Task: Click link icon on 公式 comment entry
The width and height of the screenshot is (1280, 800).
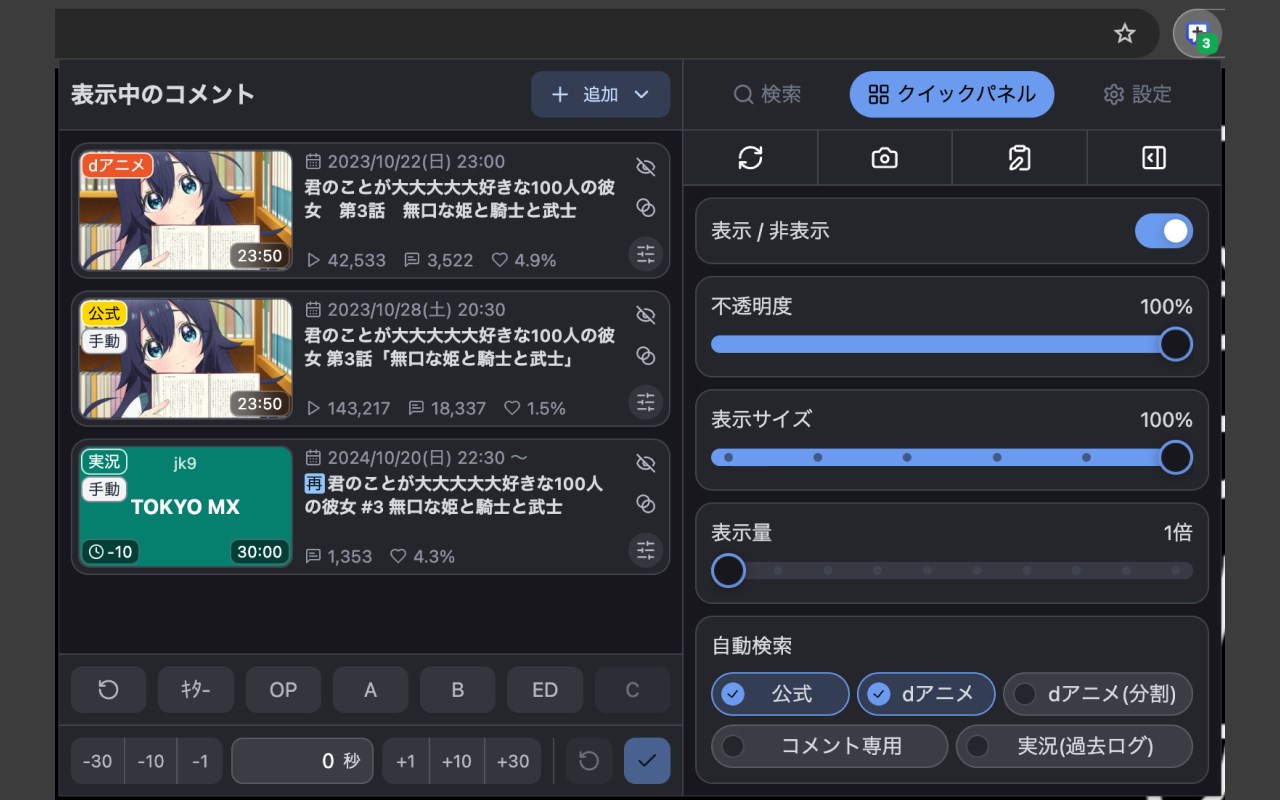Action: click(646, 356)
